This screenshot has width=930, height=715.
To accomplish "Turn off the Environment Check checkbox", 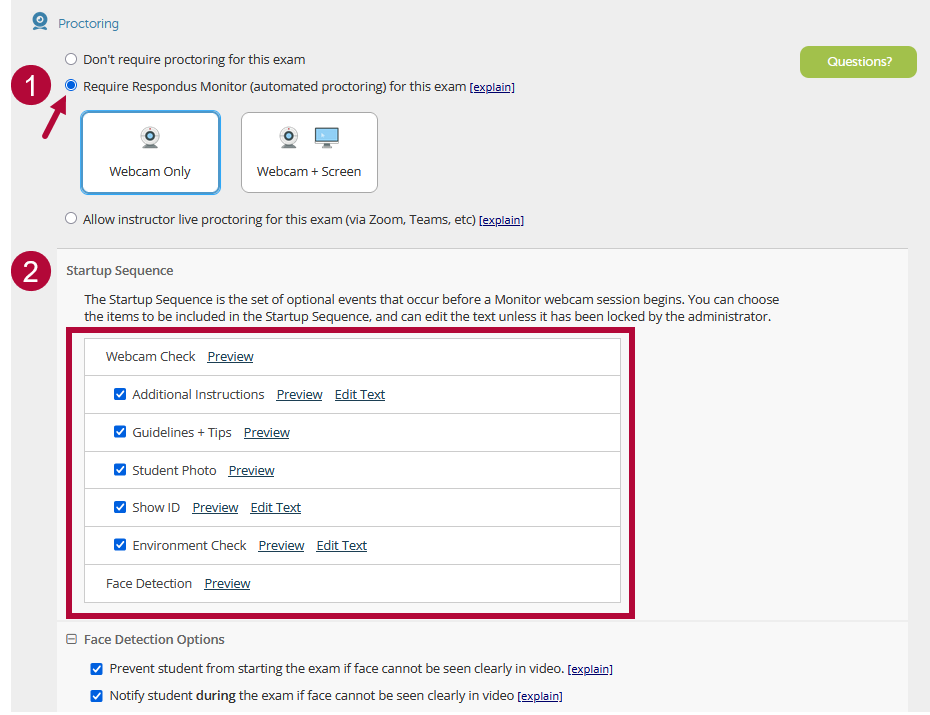I will [x=120, y=545].
